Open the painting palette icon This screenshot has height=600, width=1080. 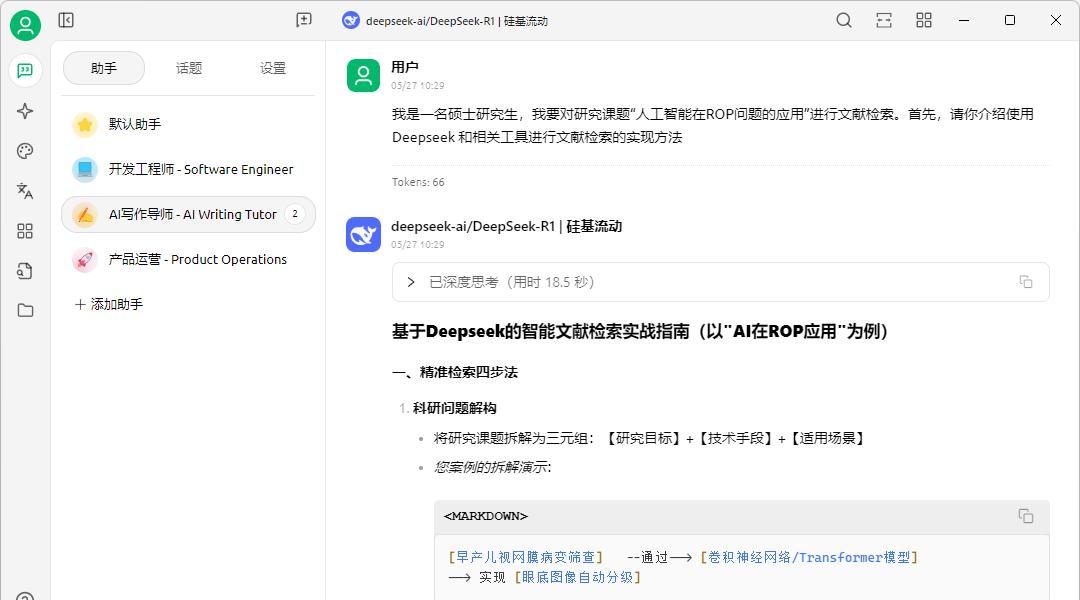tap(25, 151)
